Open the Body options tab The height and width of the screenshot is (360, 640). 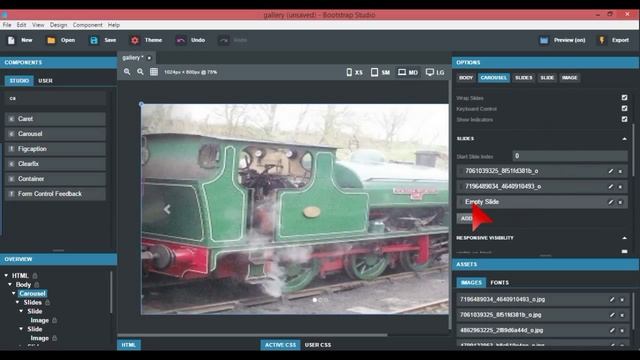tap(466, 78)
